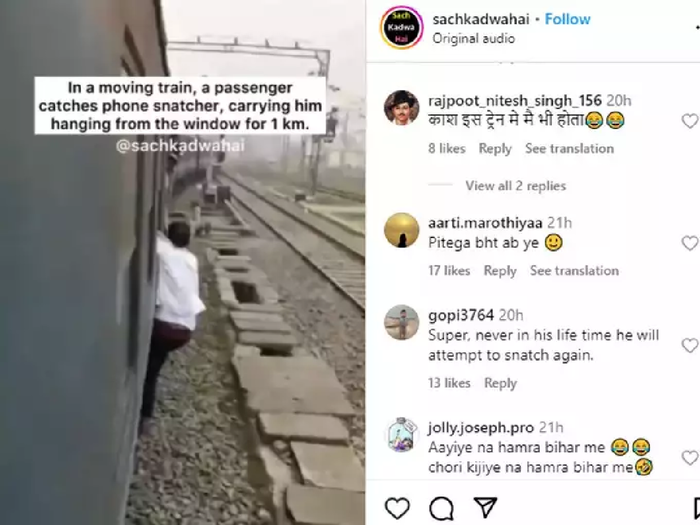See translation of aarti.marothiyaa's comment
Screen dimensions: 700x525
tap(574, 271)
